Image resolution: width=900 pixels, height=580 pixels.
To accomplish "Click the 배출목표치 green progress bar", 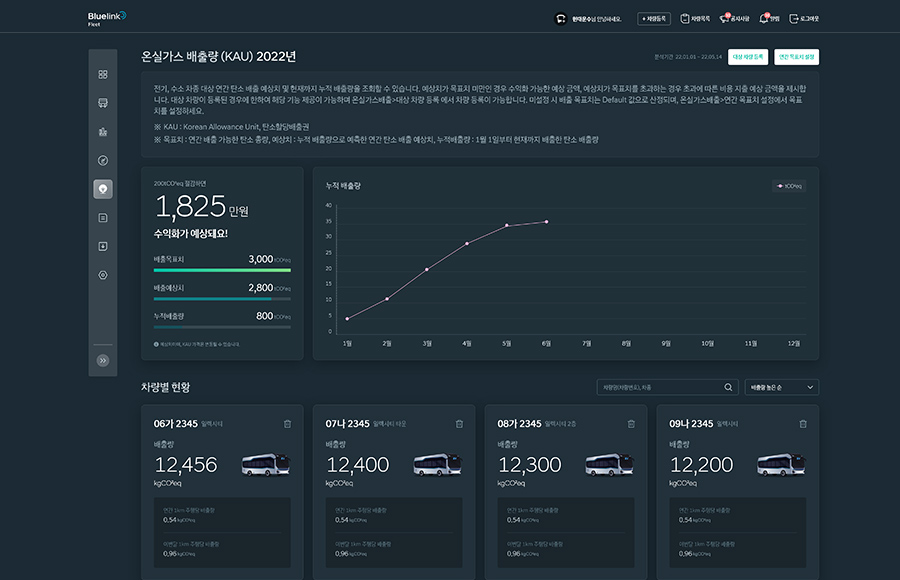I will pyautogui.click(x=222, y=270).
